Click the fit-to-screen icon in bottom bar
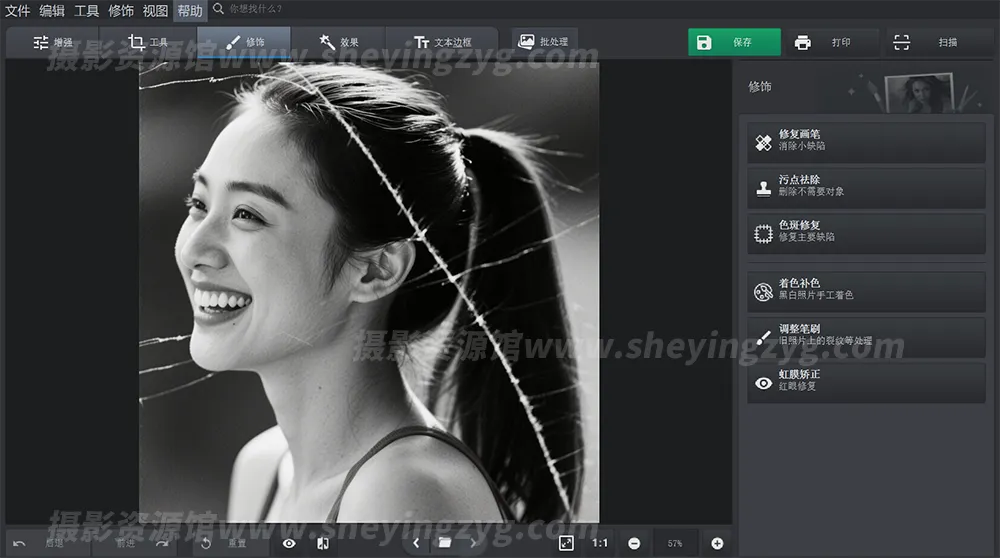 pos(566,543)
